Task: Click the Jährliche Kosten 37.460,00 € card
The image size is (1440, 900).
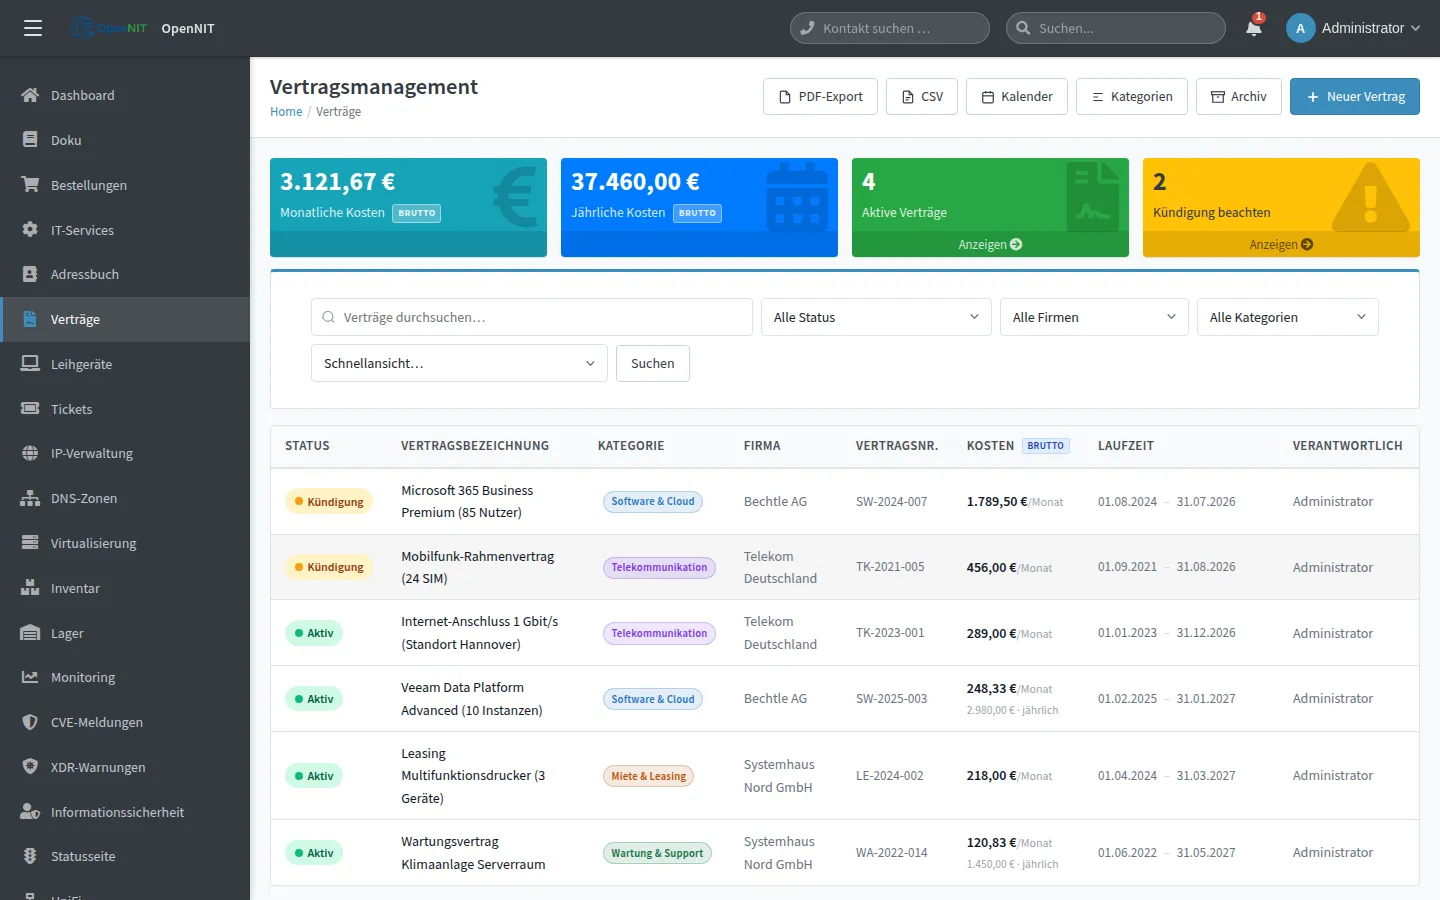Action: point(699,207)
